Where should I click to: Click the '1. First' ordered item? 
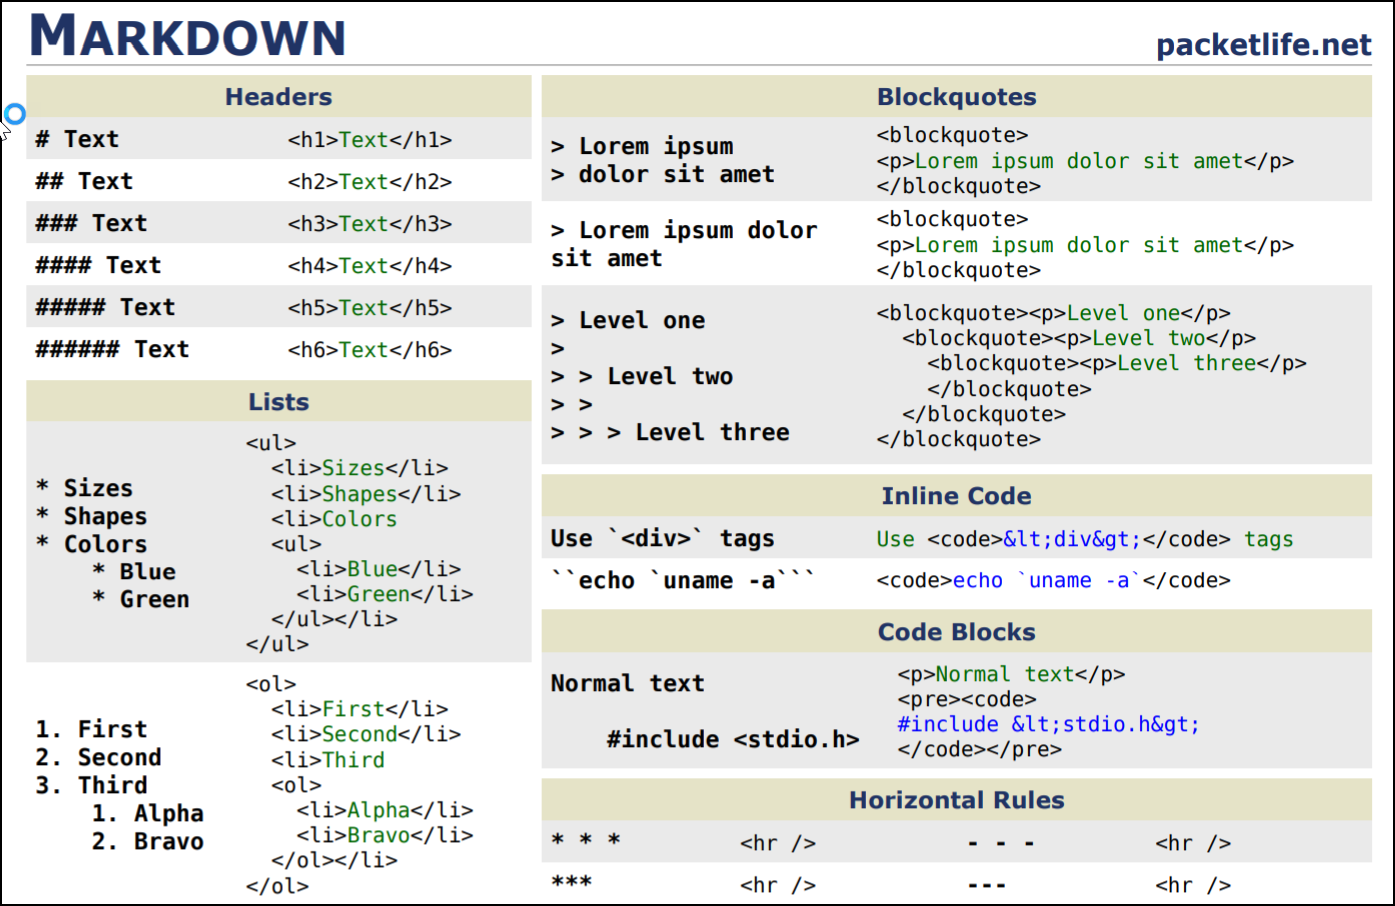[x=91, y=729]
